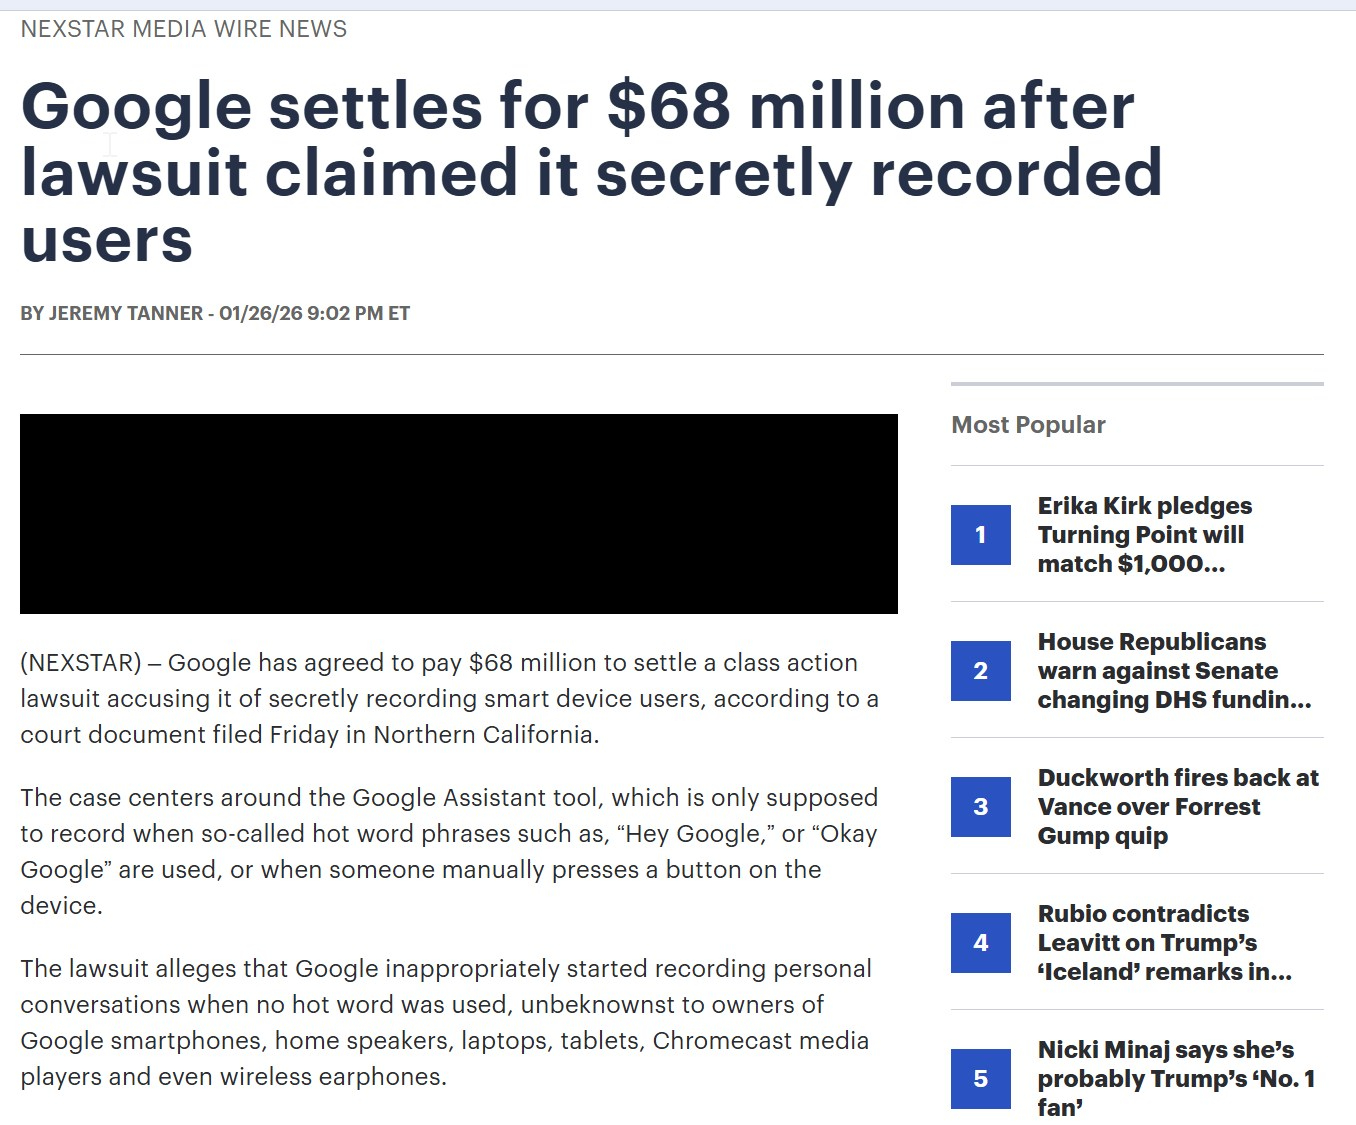Click the Google settles $68 million headline
Image resolution: width=1356 pixels, height=1125 pixels.
click(590, 172)
